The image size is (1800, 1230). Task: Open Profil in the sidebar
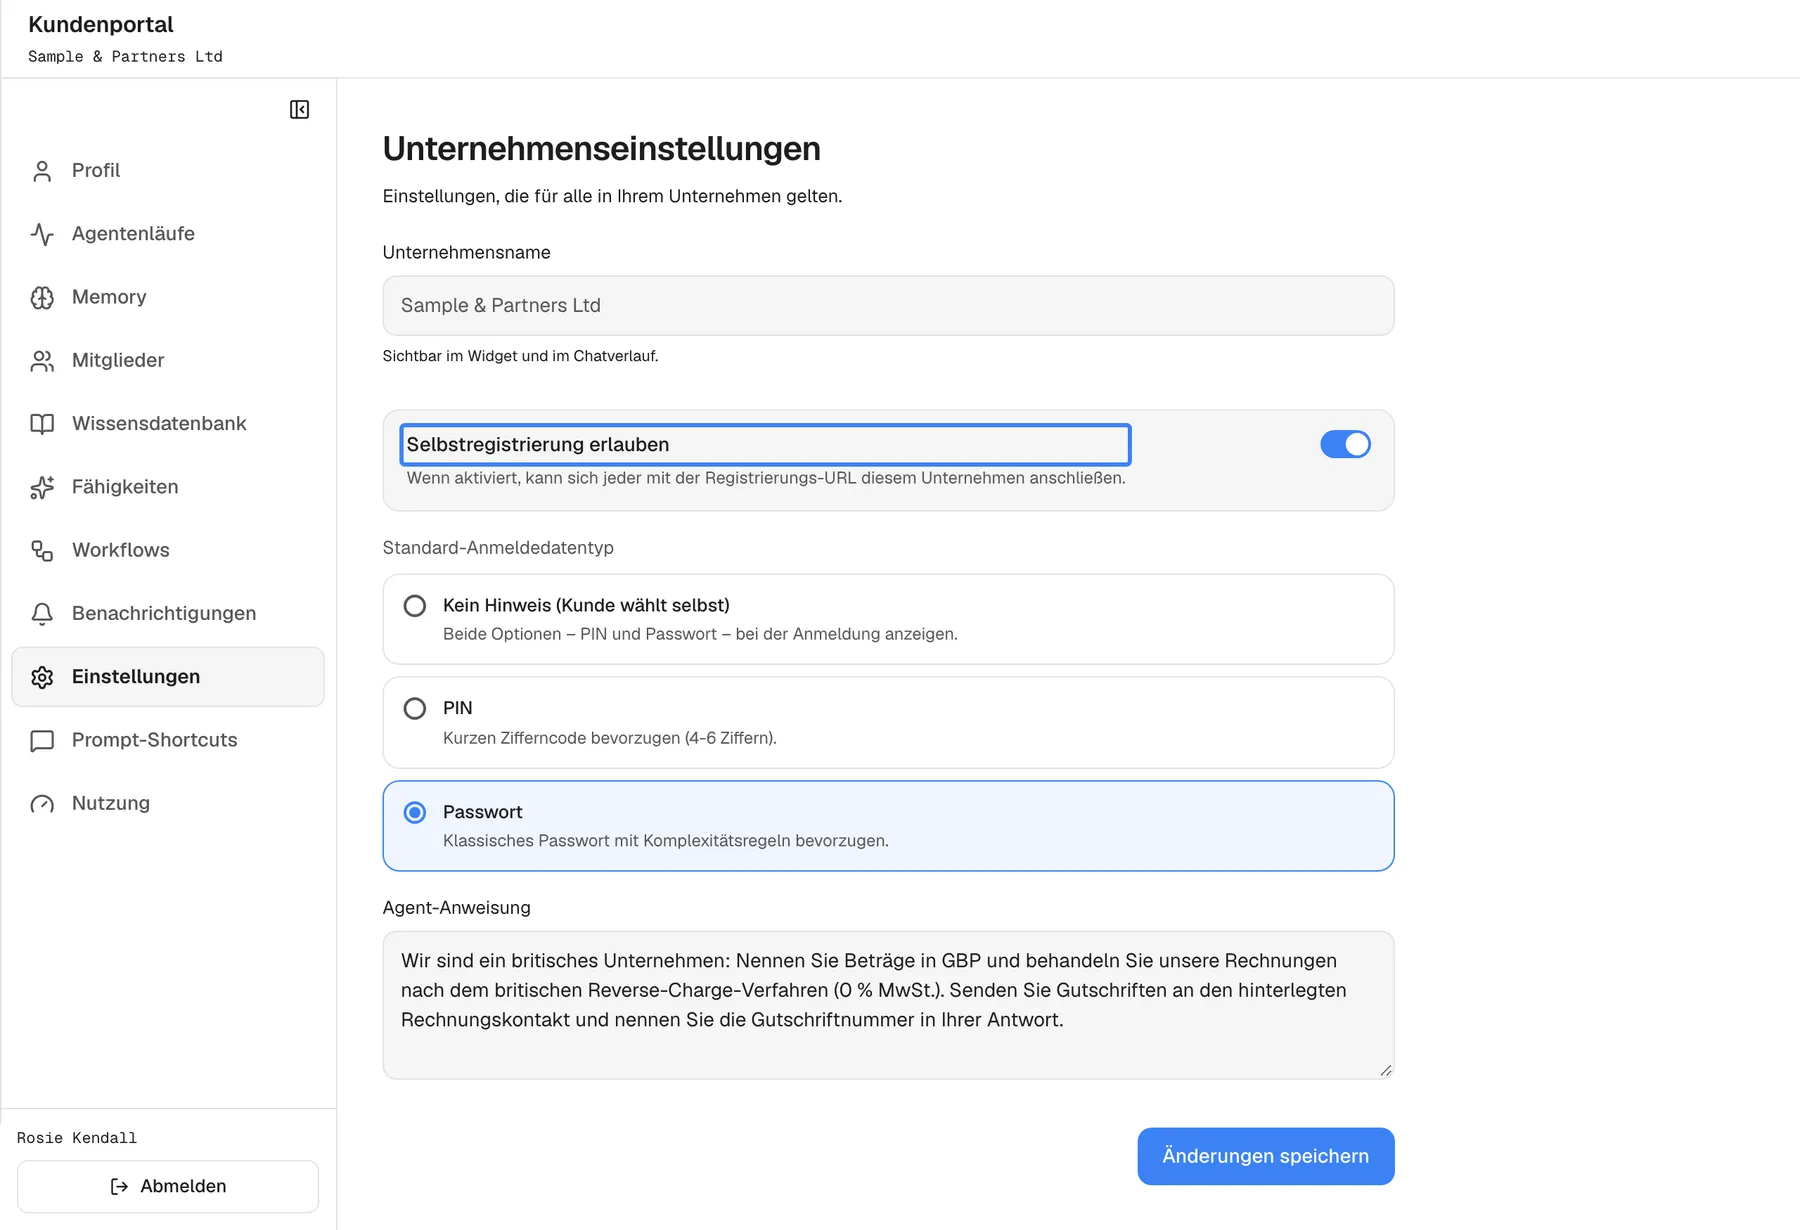tap(168, 171)
